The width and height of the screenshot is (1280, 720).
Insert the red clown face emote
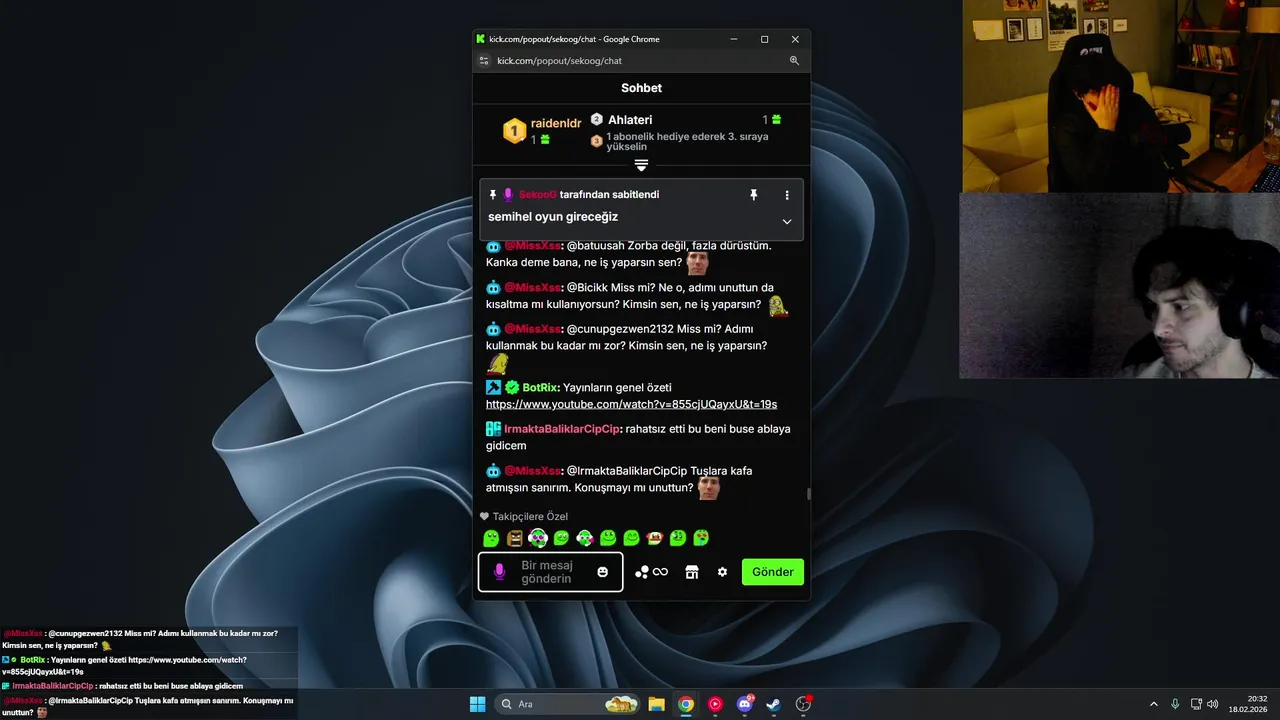point(655,538)
